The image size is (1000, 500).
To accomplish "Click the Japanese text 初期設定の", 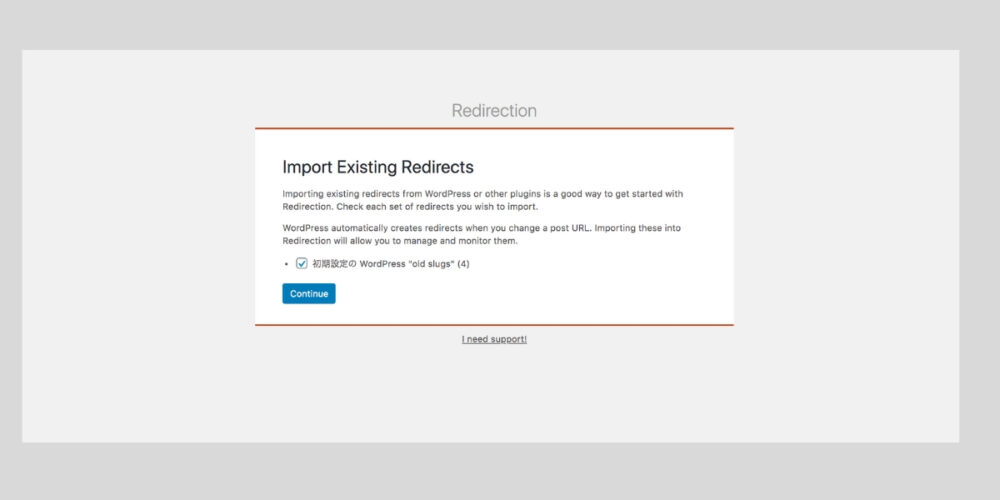I will pyautogui.click(x=334, y=263).
